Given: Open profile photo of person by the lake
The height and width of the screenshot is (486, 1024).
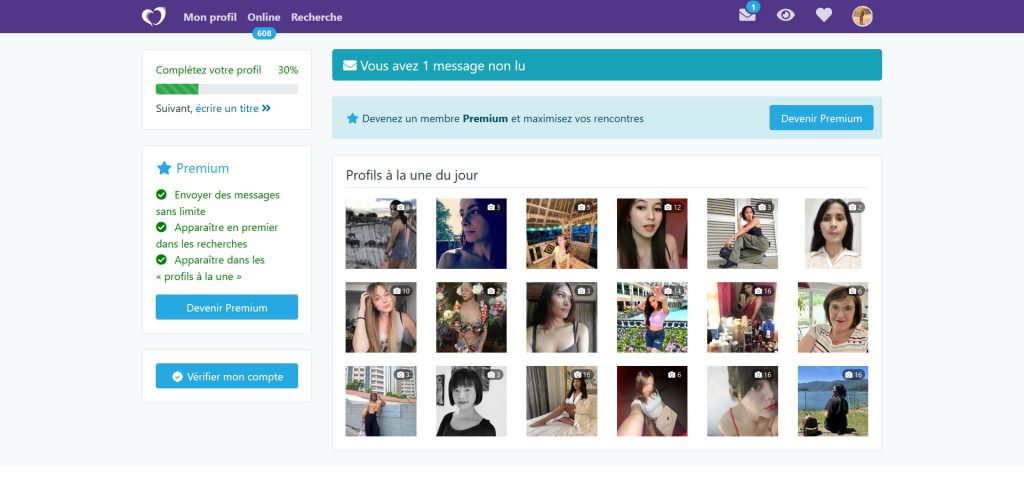Looking at the screenshot, I should tap(833, 401).
